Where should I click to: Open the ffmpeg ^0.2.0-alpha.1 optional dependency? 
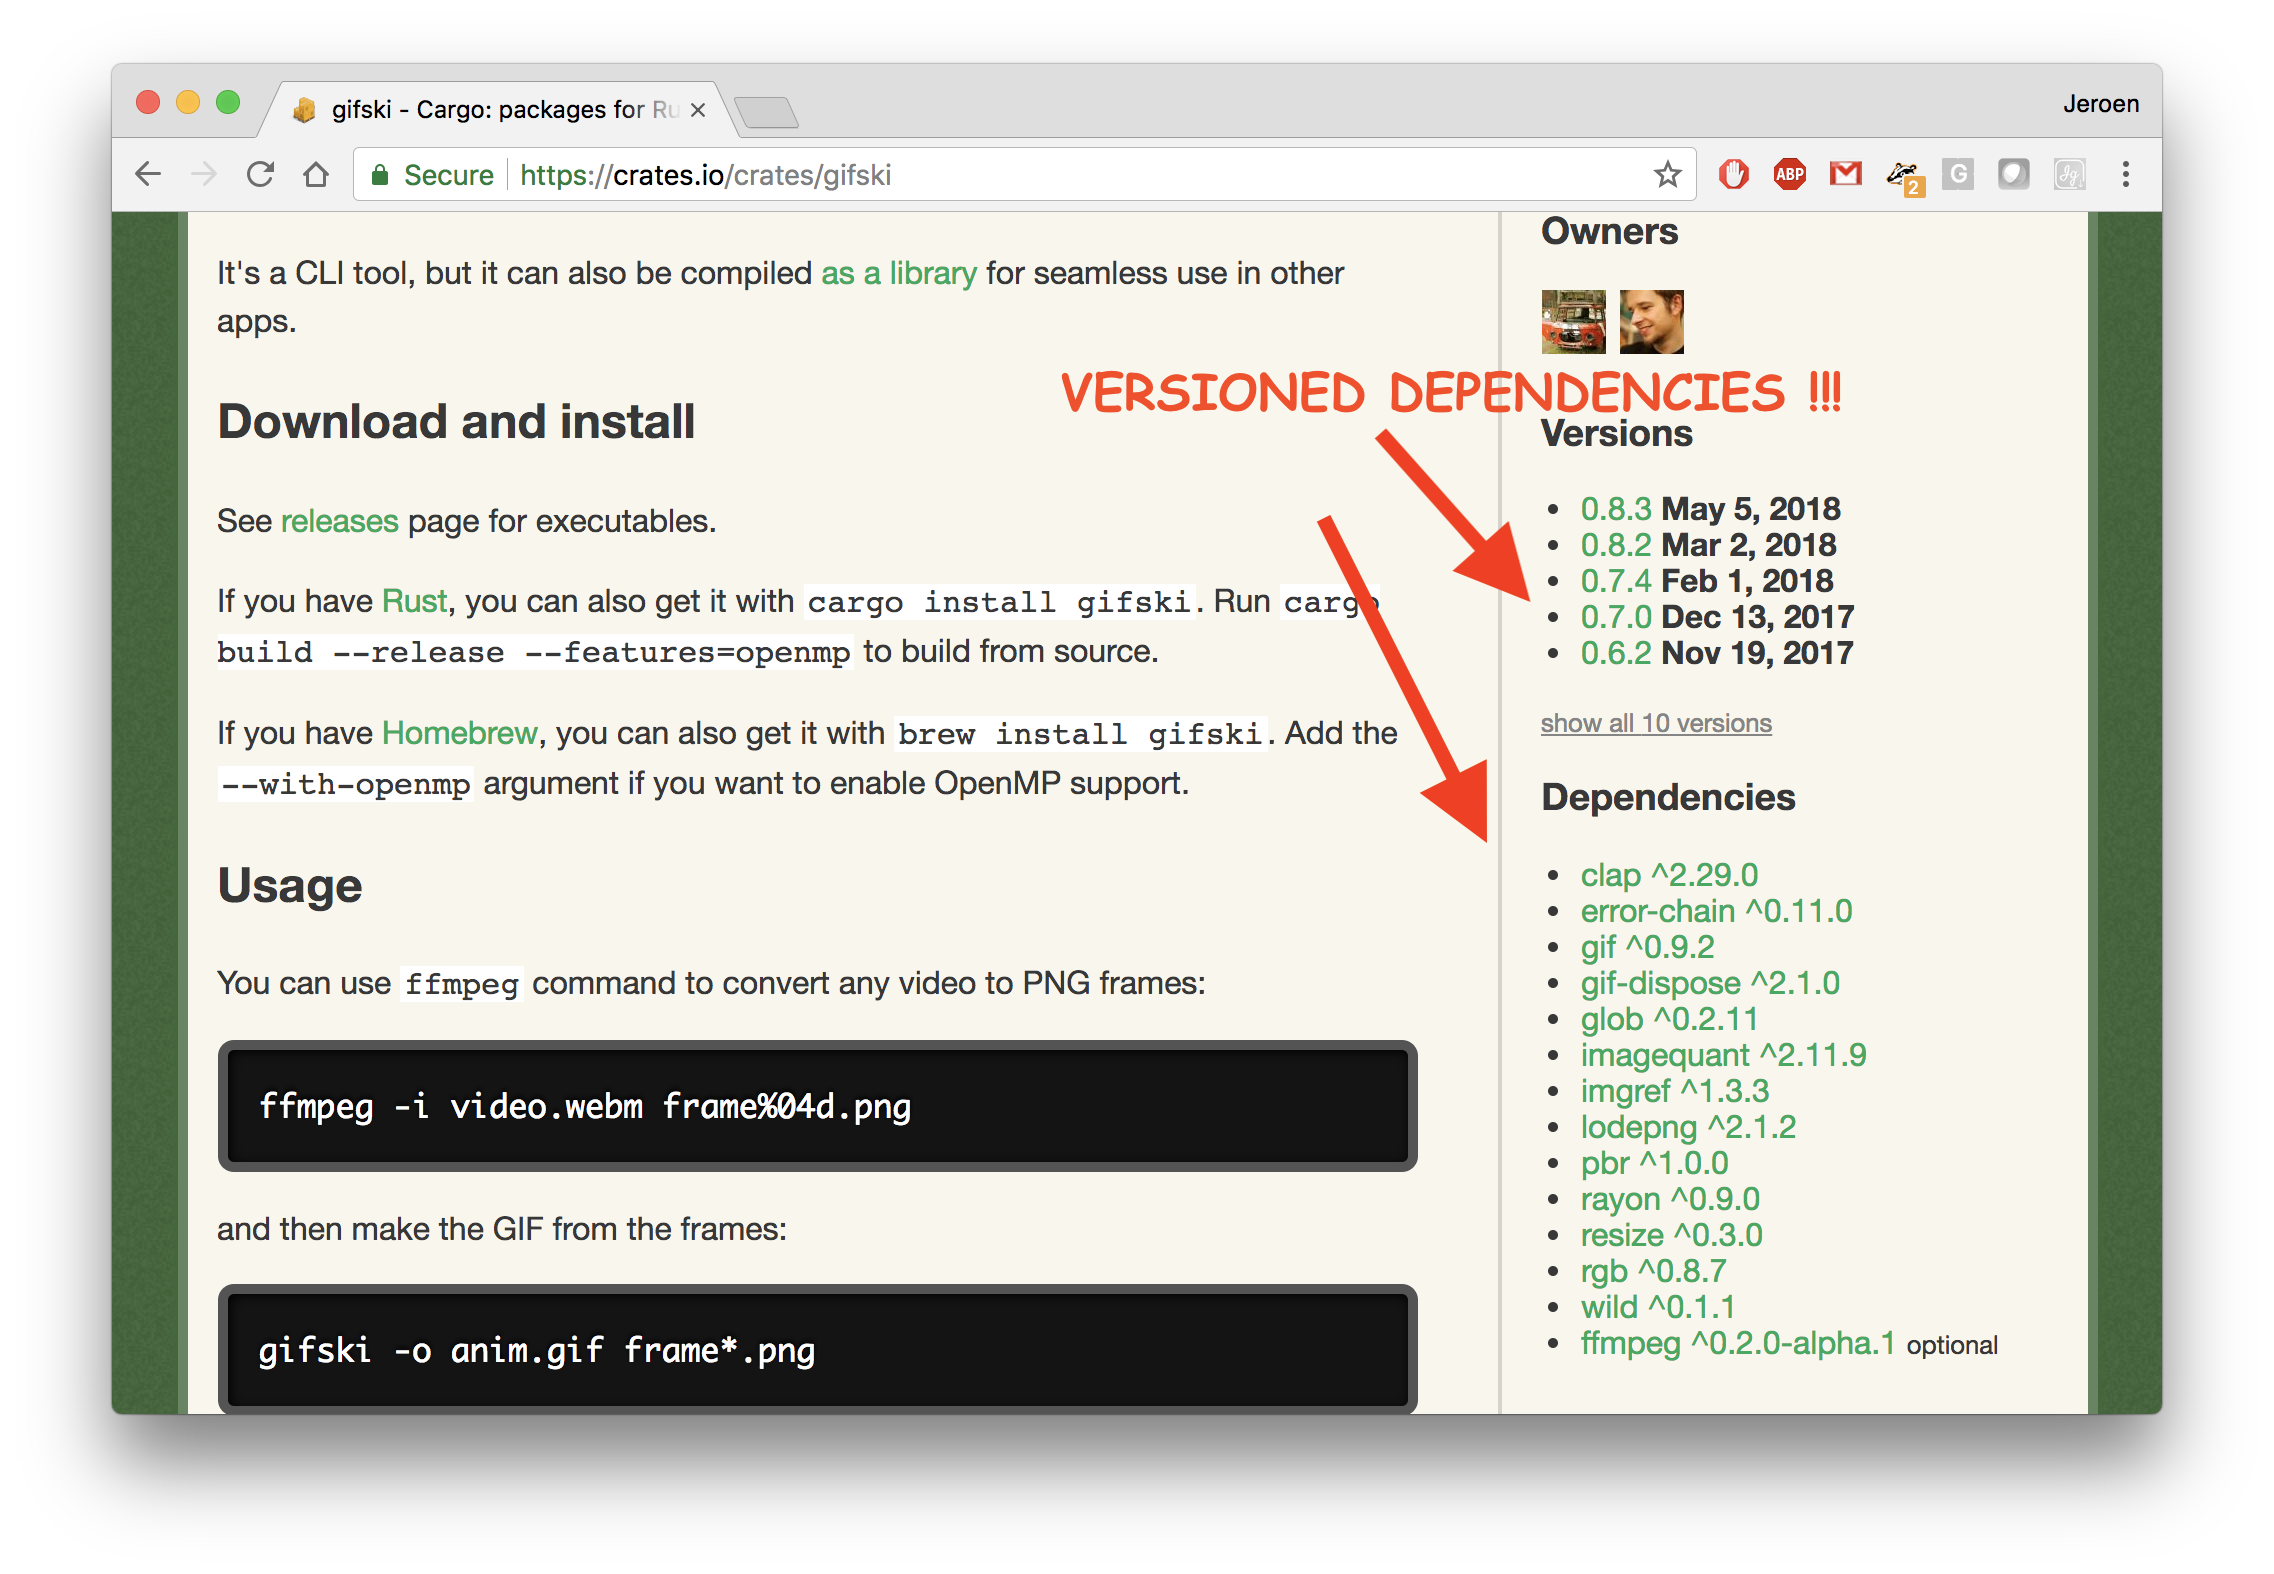pyautogui.click(x=1738, y=1343)
